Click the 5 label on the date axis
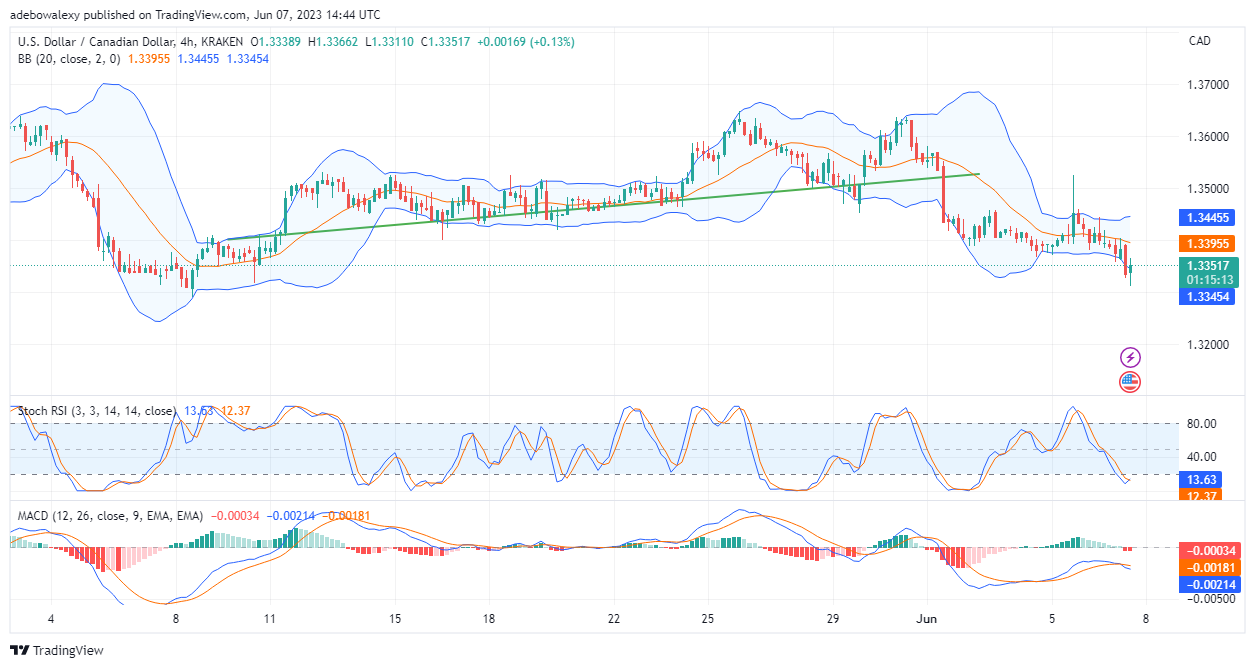The image size is (1255, 668). (1051, 619)
